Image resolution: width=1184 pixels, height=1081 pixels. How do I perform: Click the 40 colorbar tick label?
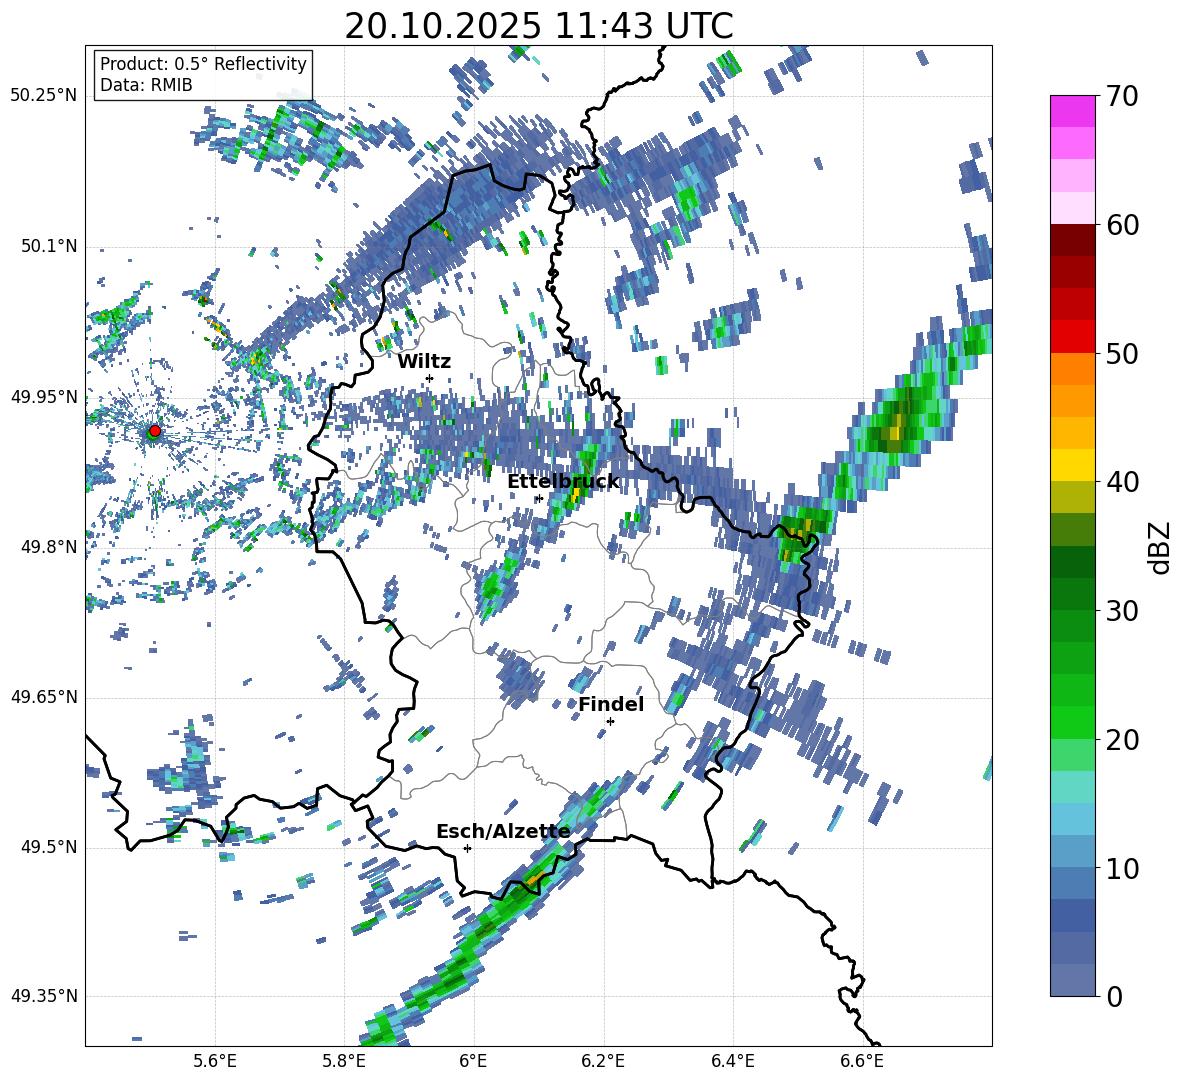pos(1122,482)
